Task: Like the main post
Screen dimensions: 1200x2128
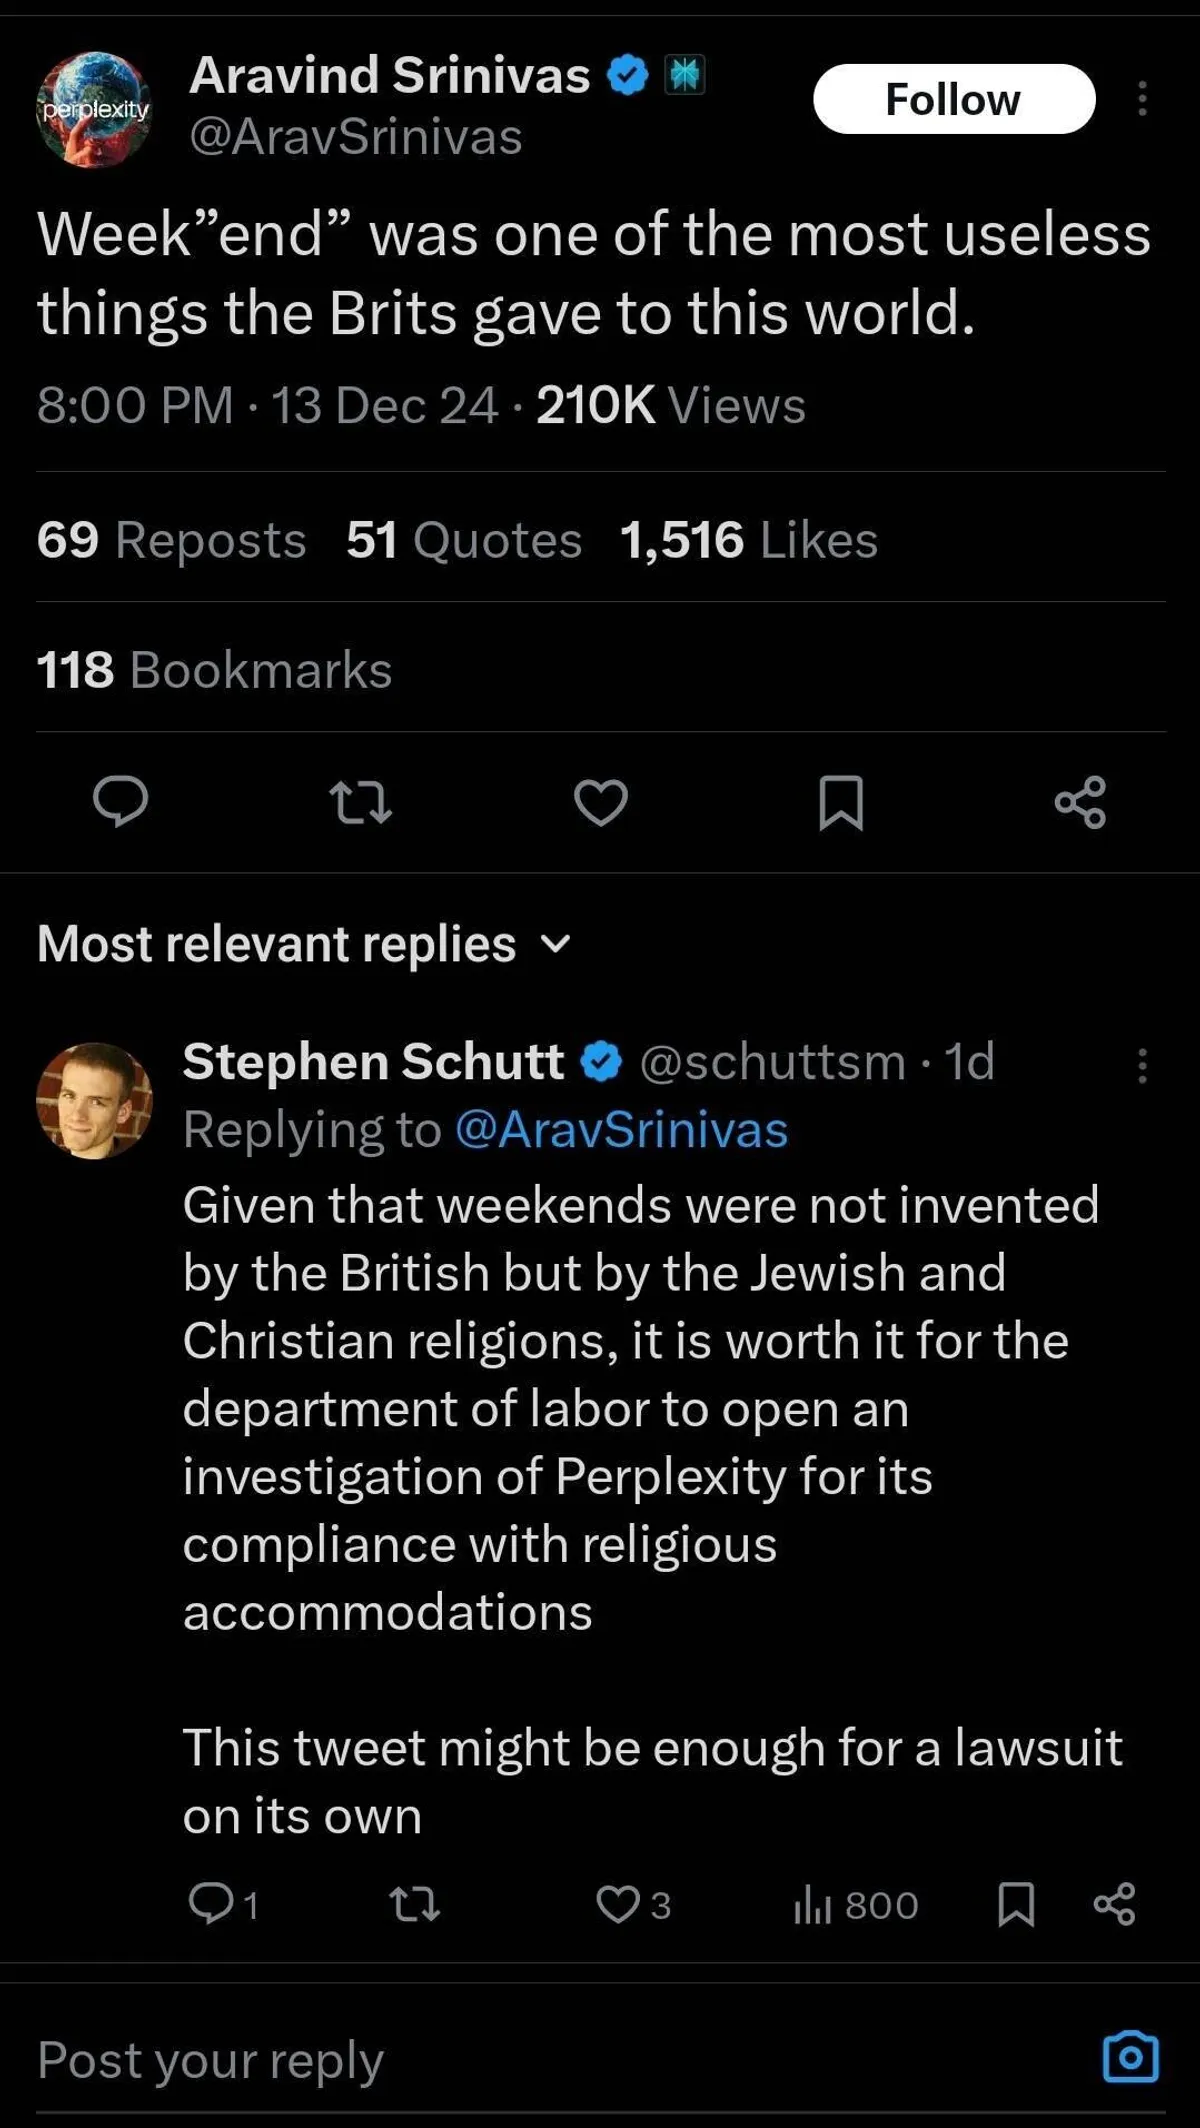Action: click(x=600, y=802)
